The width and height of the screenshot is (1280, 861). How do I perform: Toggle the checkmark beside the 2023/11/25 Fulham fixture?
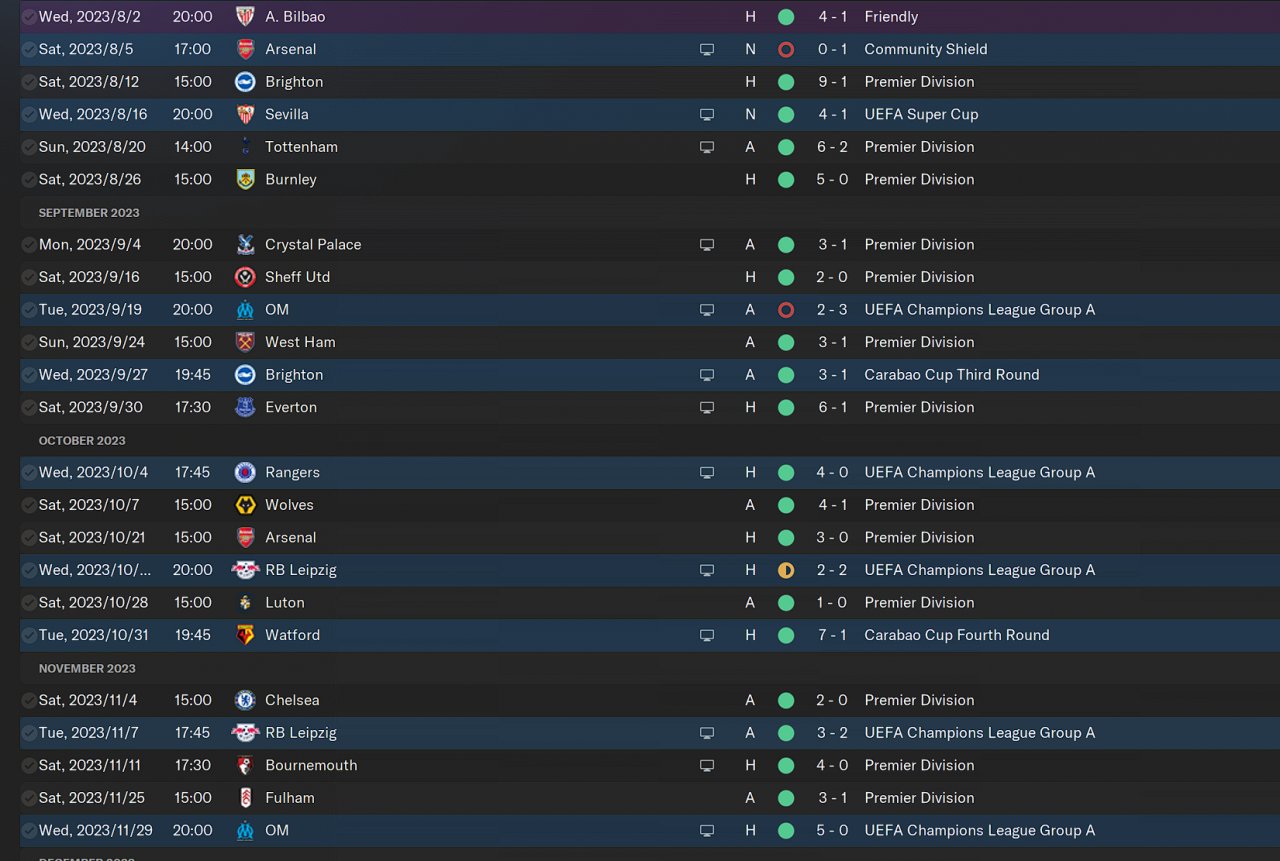pyautogui.click(x=29, y=798)
